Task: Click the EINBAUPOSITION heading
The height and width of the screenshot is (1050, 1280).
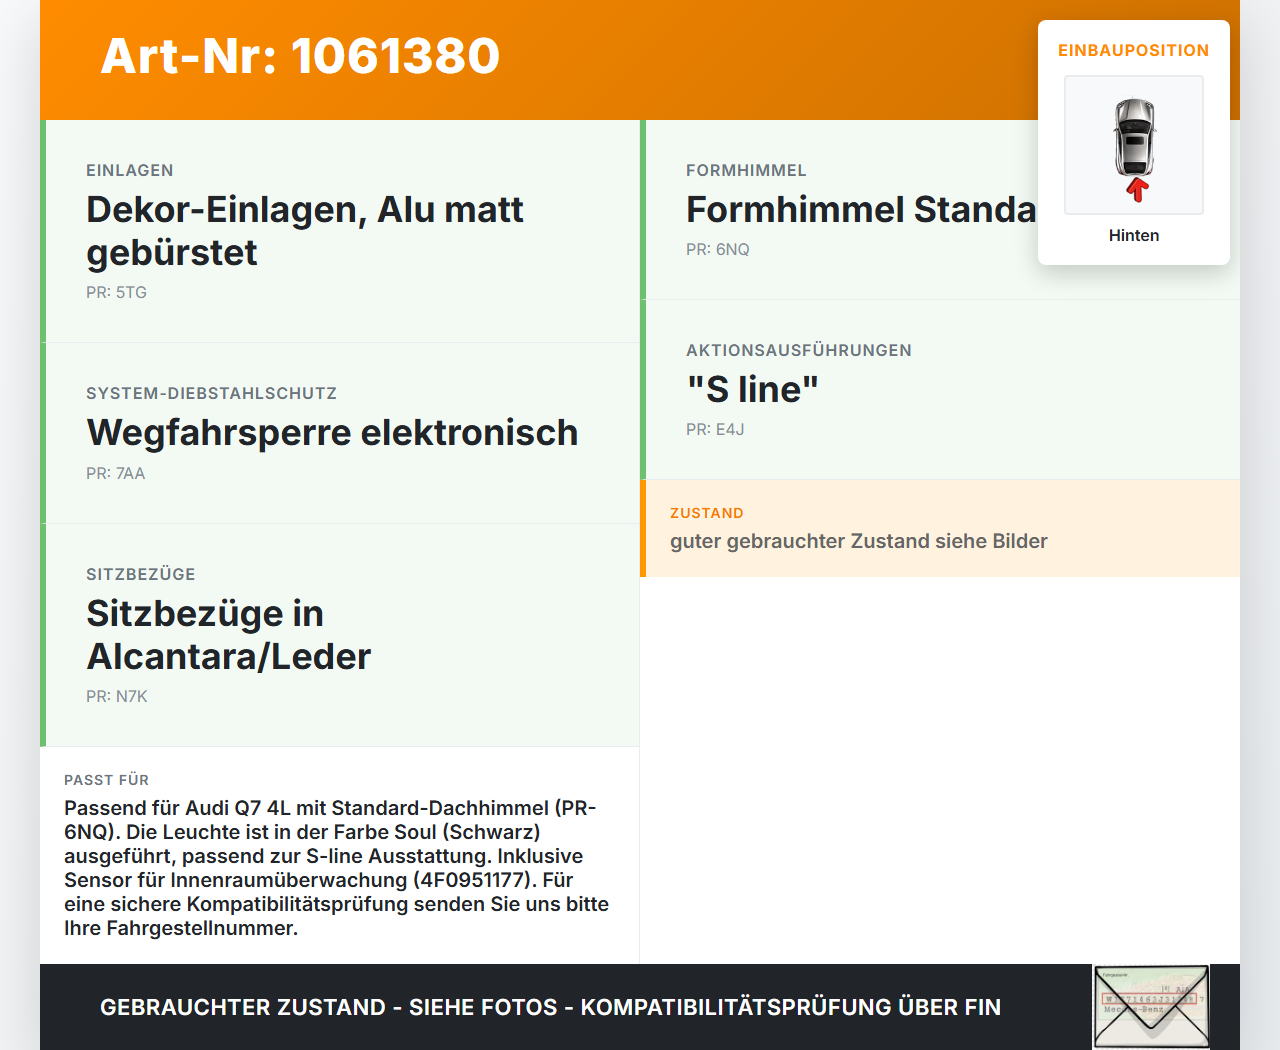Action: coord(1134,50)
